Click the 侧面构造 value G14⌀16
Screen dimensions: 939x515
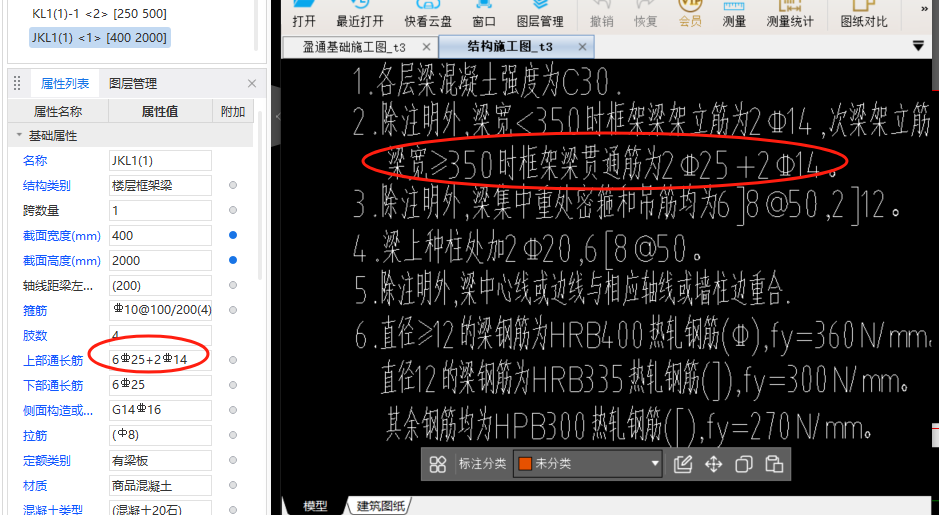(x=160, y=410)
